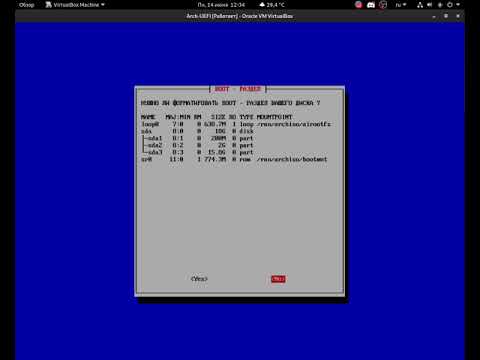Click the power icon in the top bar
The width and height of the screenshot is (480, 360).
(x=450, y=5)
